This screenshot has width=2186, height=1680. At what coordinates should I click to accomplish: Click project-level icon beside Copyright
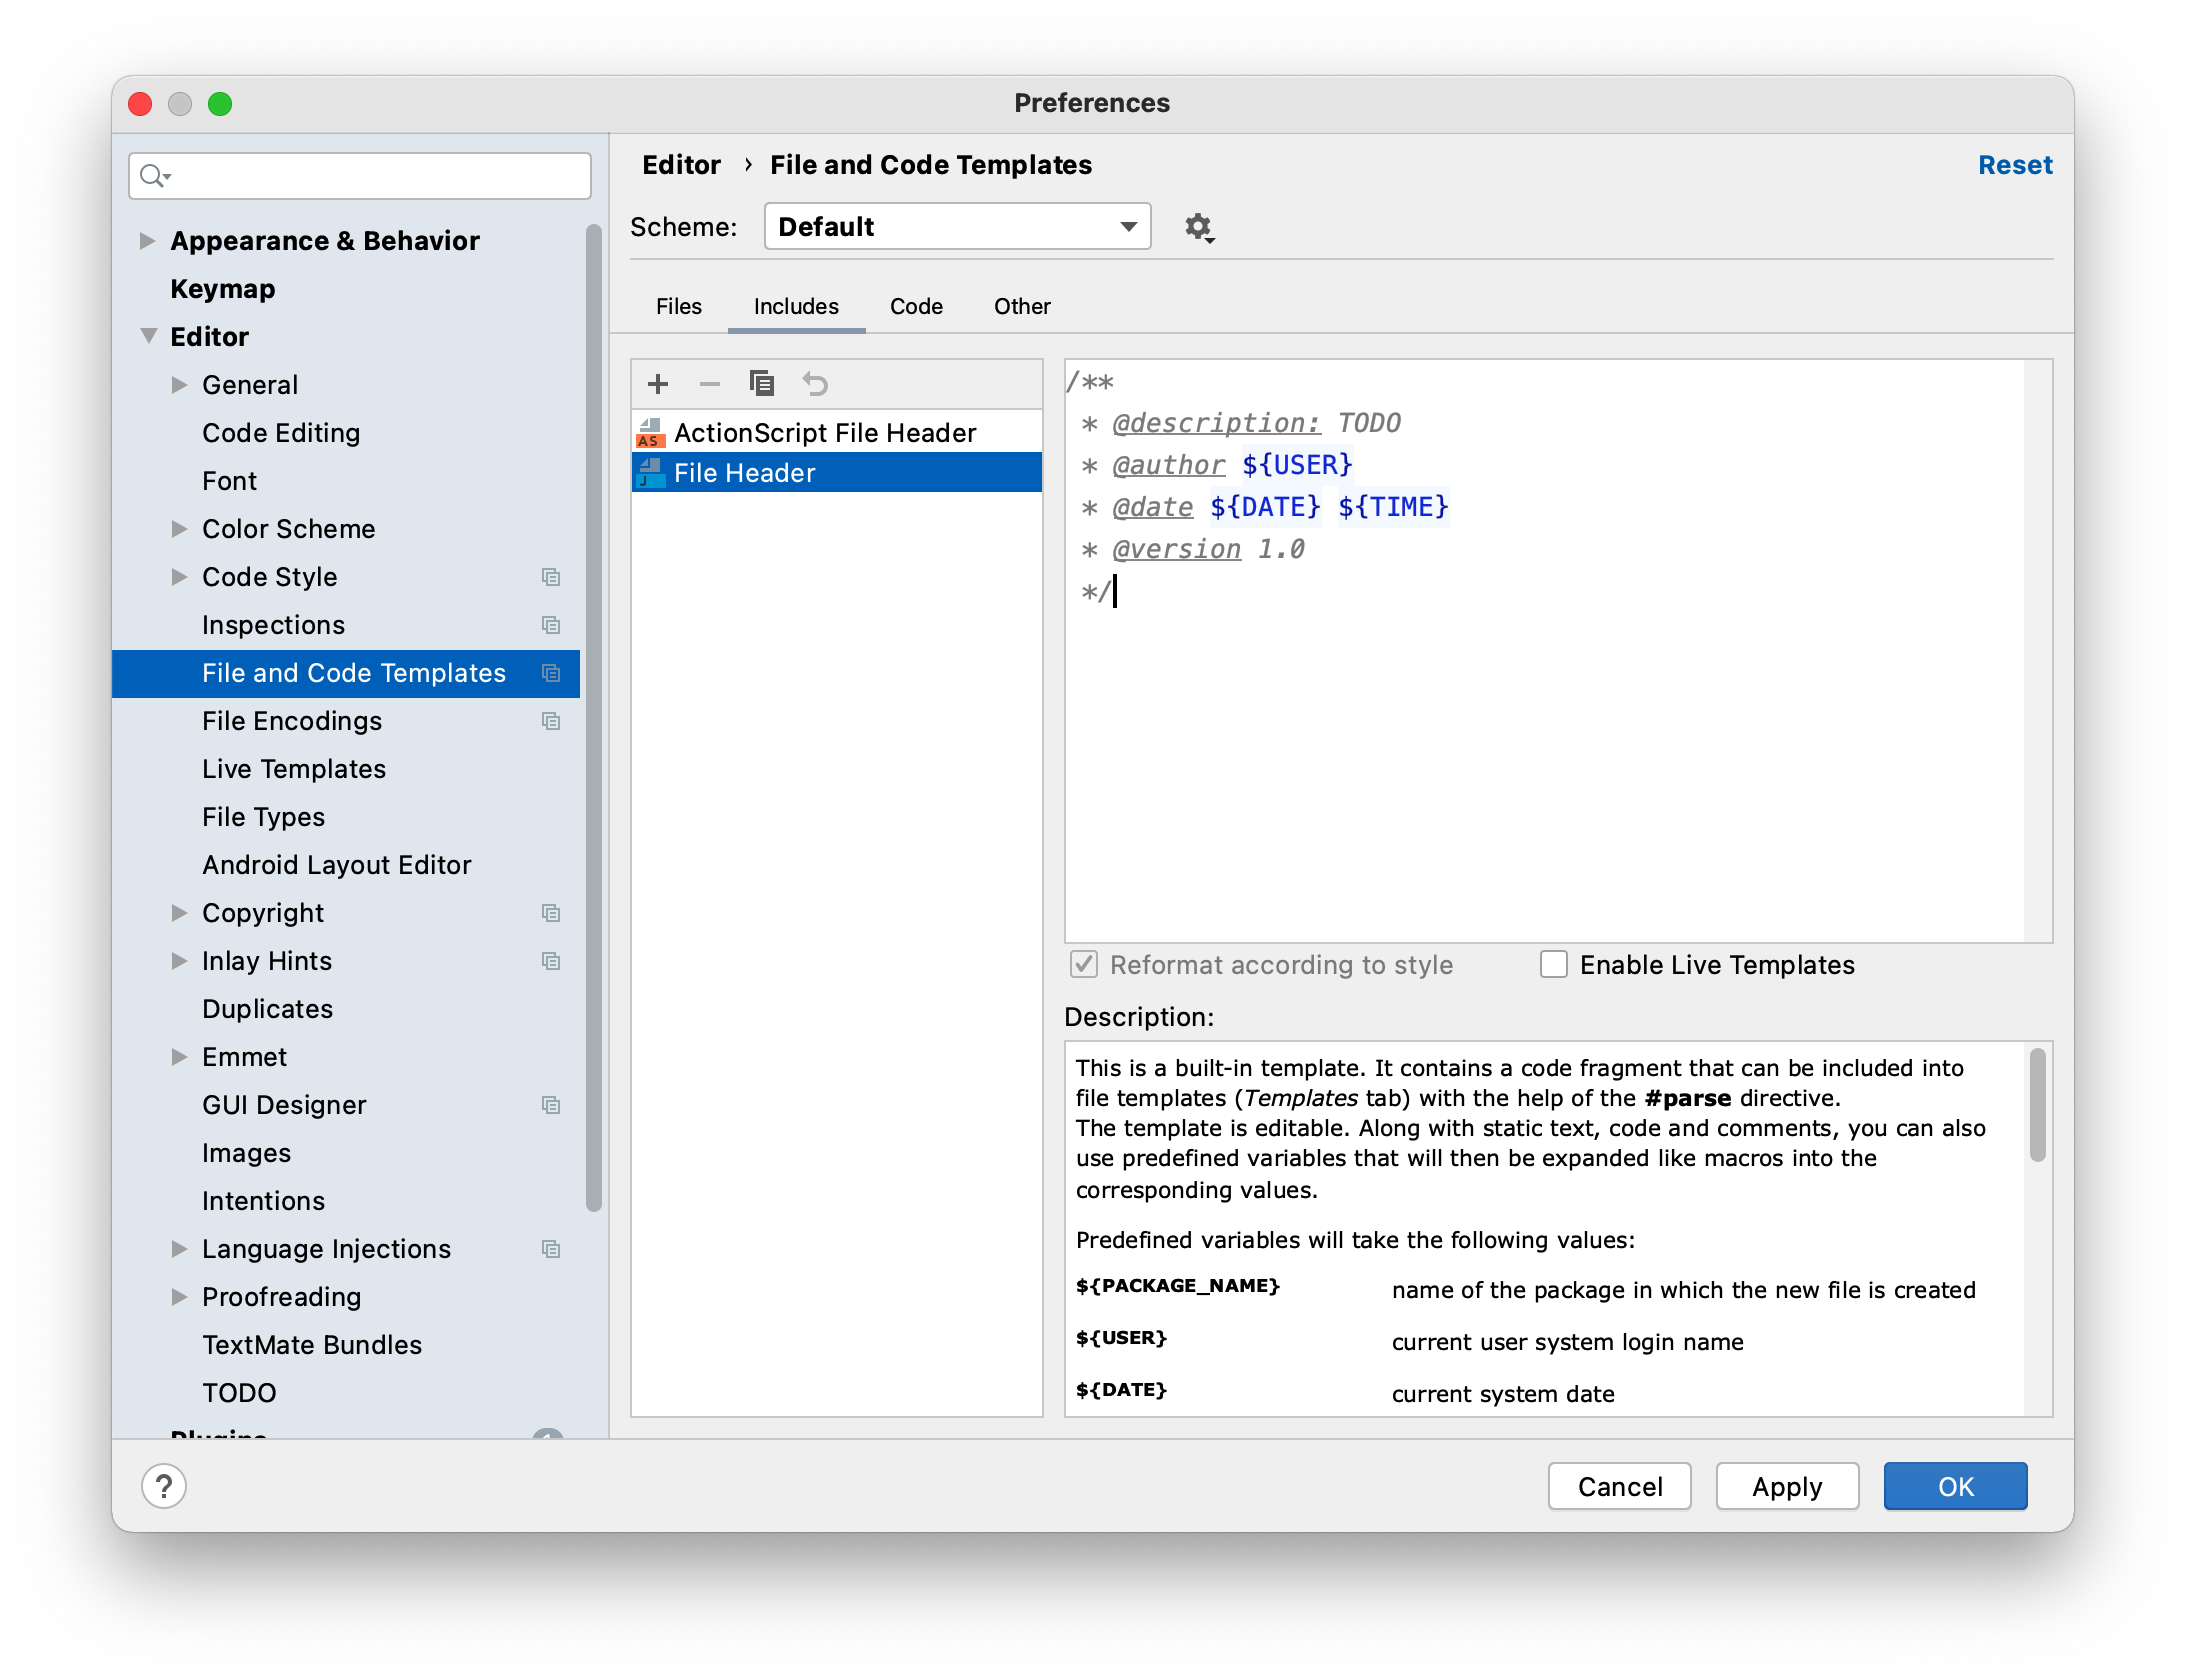(550, 913)
